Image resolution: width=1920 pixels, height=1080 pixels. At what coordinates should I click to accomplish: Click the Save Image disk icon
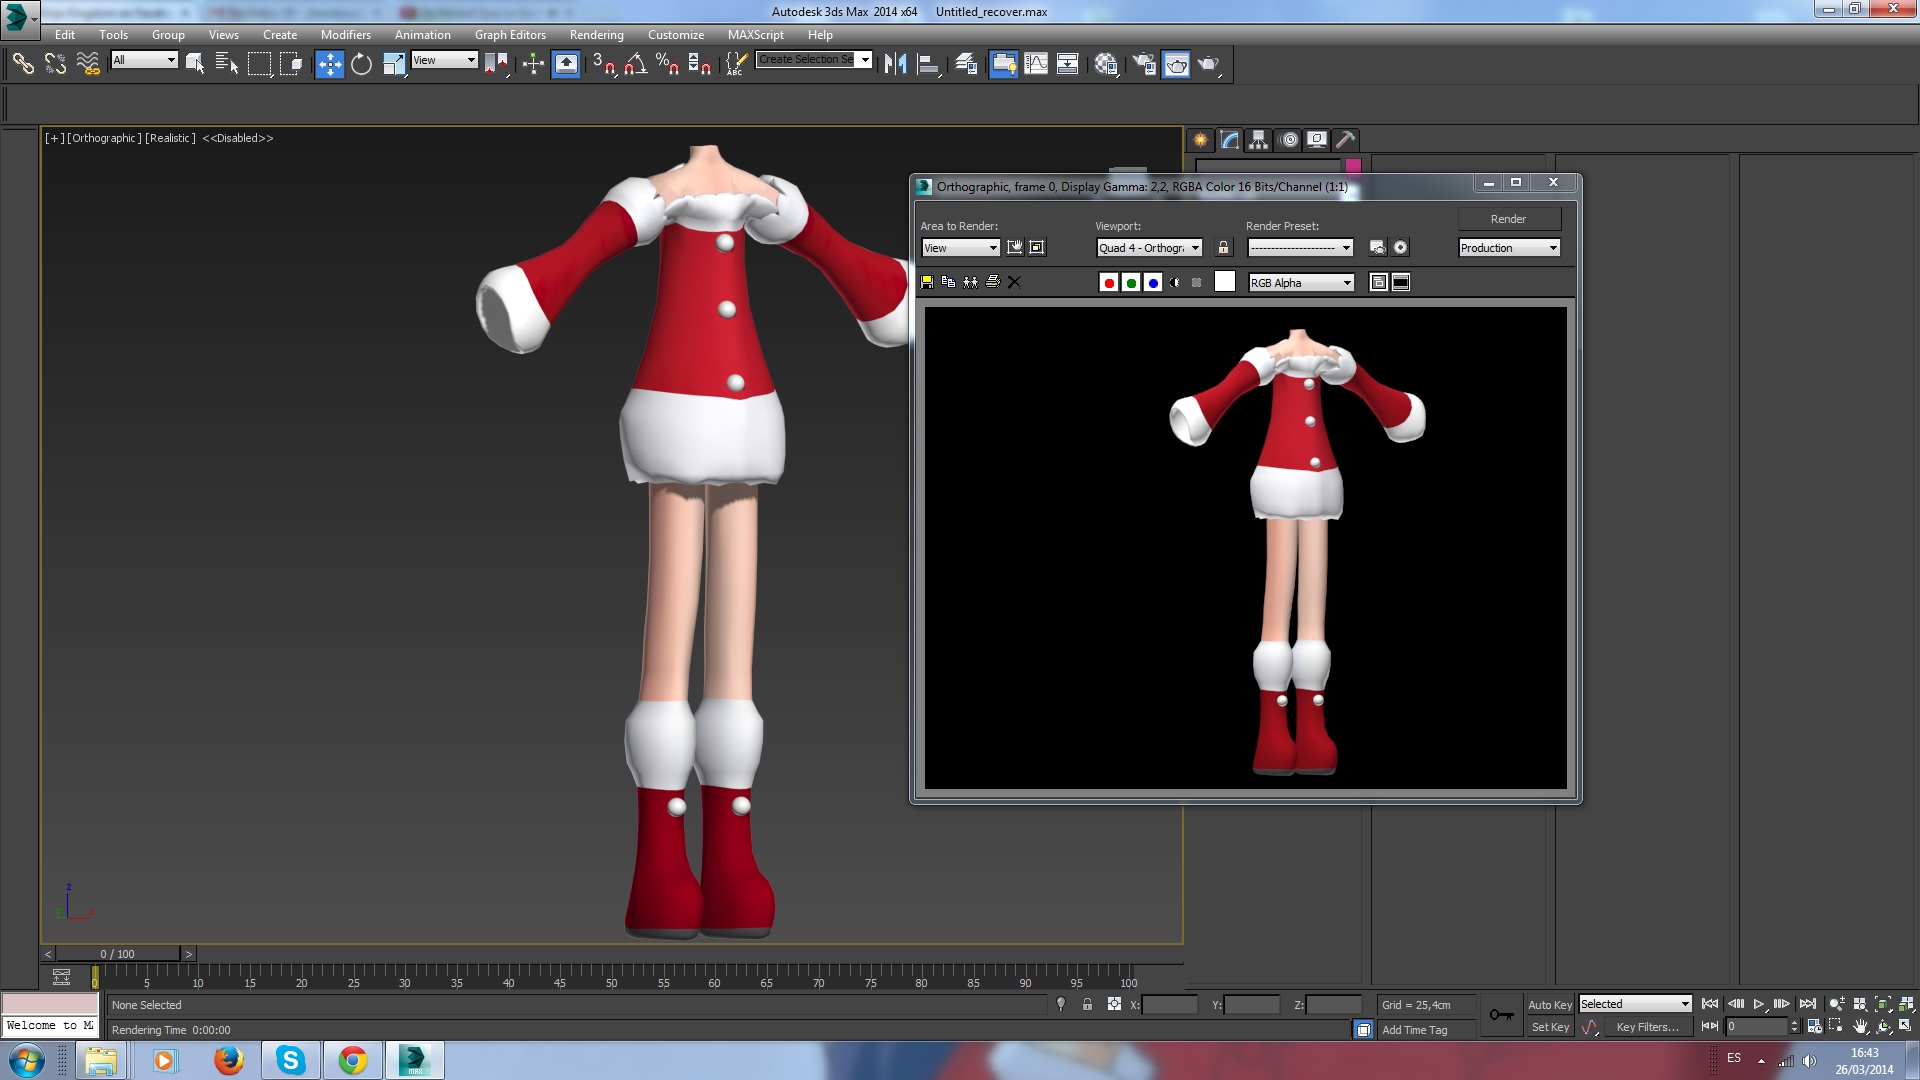(927, 283)
